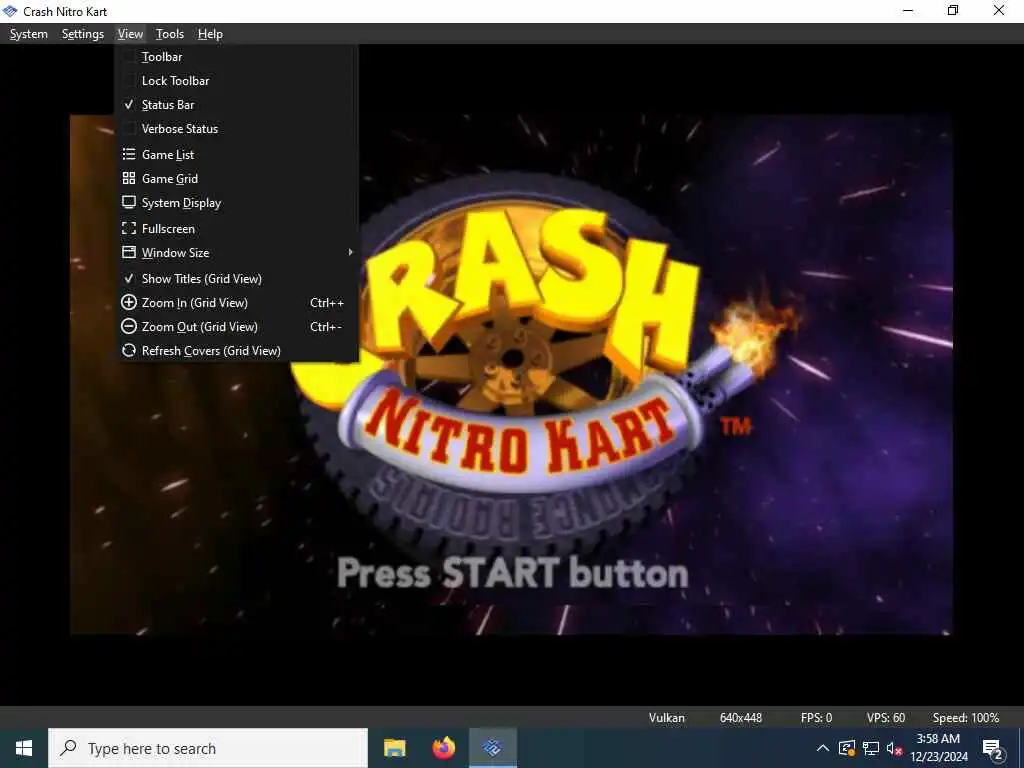Open the Windows Start menu
This screenshot has width=1024, height=768.
coord(24,748)
